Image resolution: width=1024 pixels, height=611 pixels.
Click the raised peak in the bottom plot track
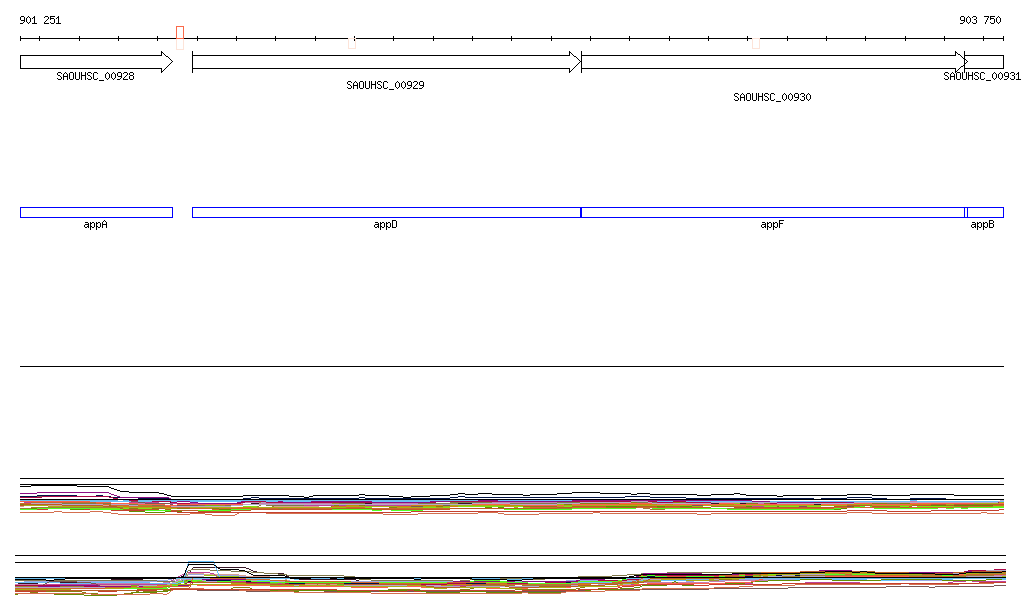200,566
